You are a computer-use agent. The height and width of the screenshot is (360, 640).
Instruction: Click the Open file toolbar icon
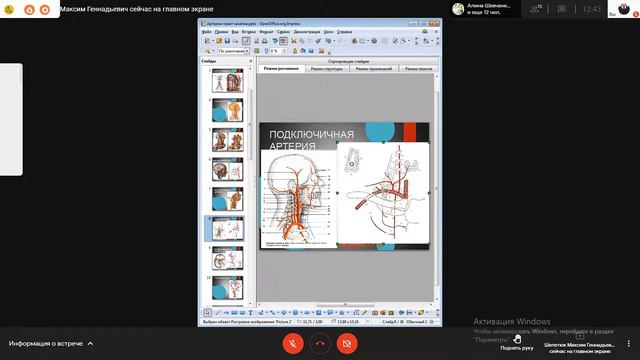click(219, 41)
